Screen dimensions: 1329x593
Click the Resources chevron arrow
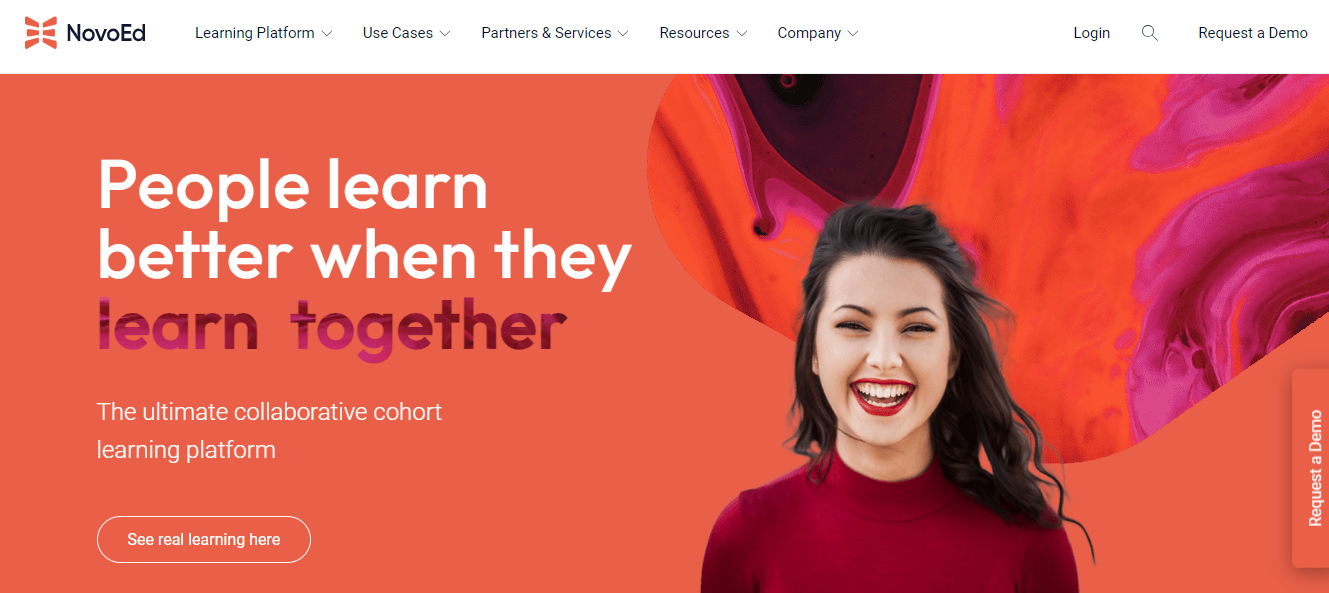pos(741,34)
